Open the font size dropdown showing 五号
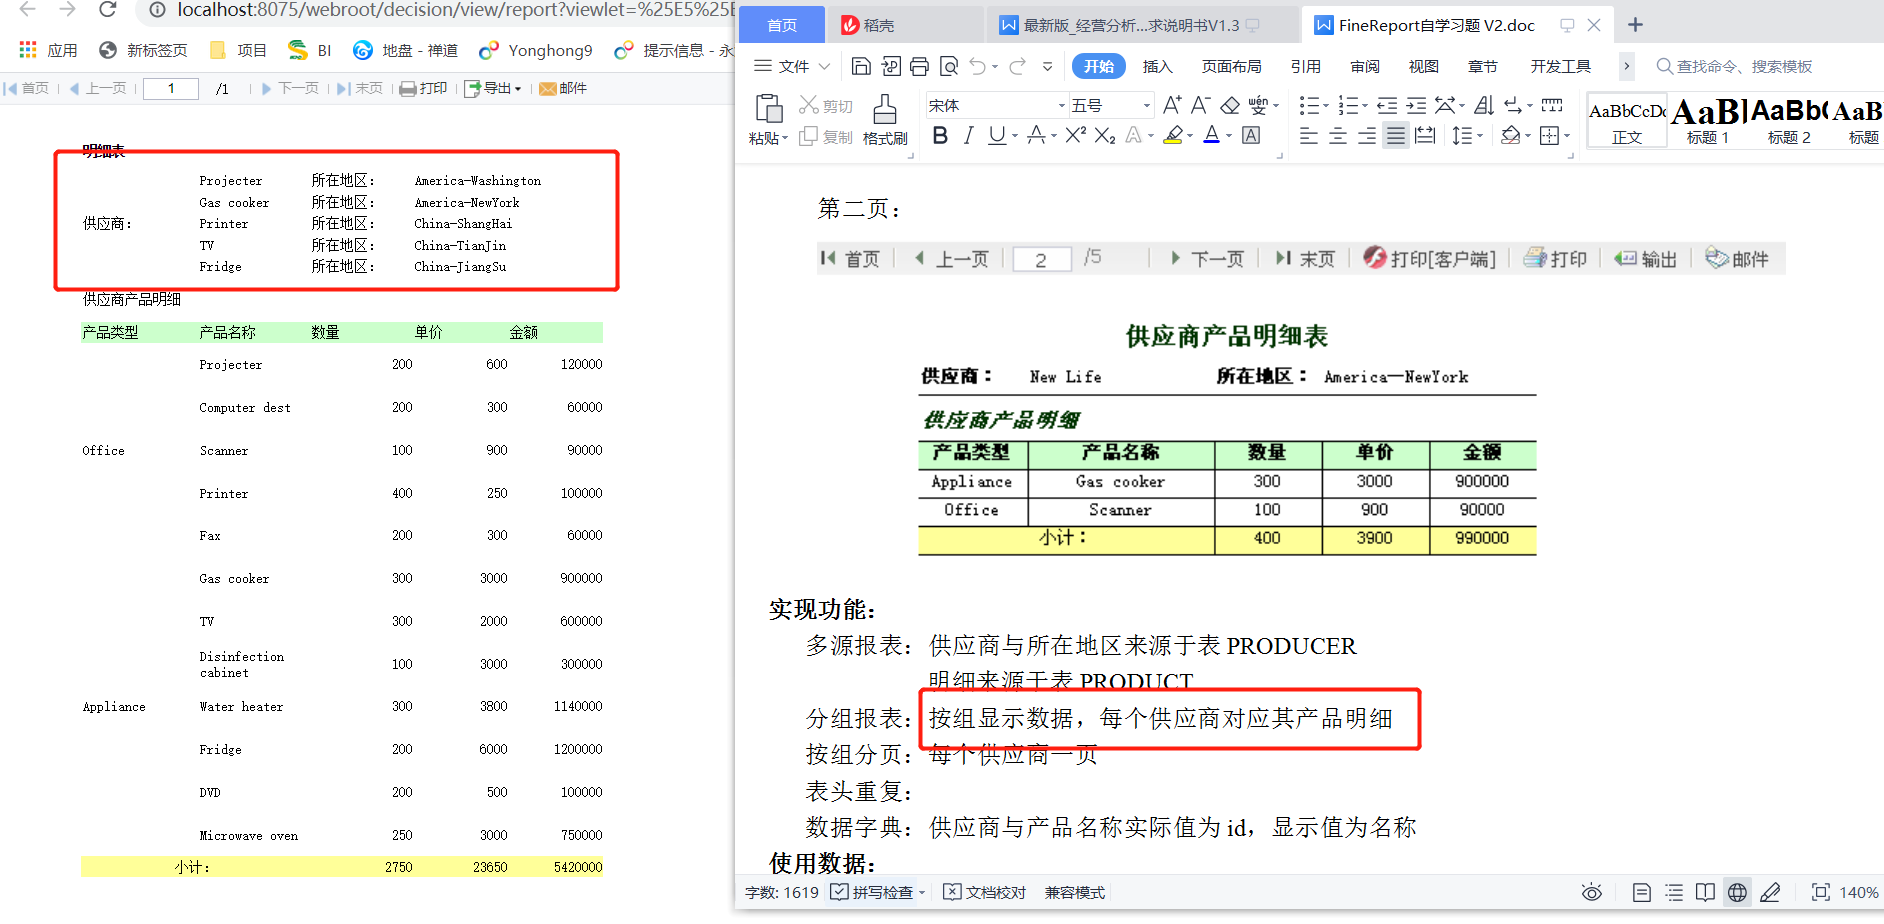 pos(1146,105)
